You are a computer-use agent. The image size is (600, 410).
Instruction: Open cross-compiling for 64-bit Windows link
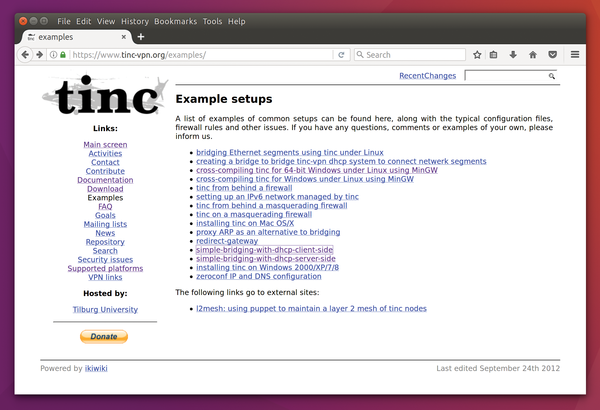[x=317, y=170]
